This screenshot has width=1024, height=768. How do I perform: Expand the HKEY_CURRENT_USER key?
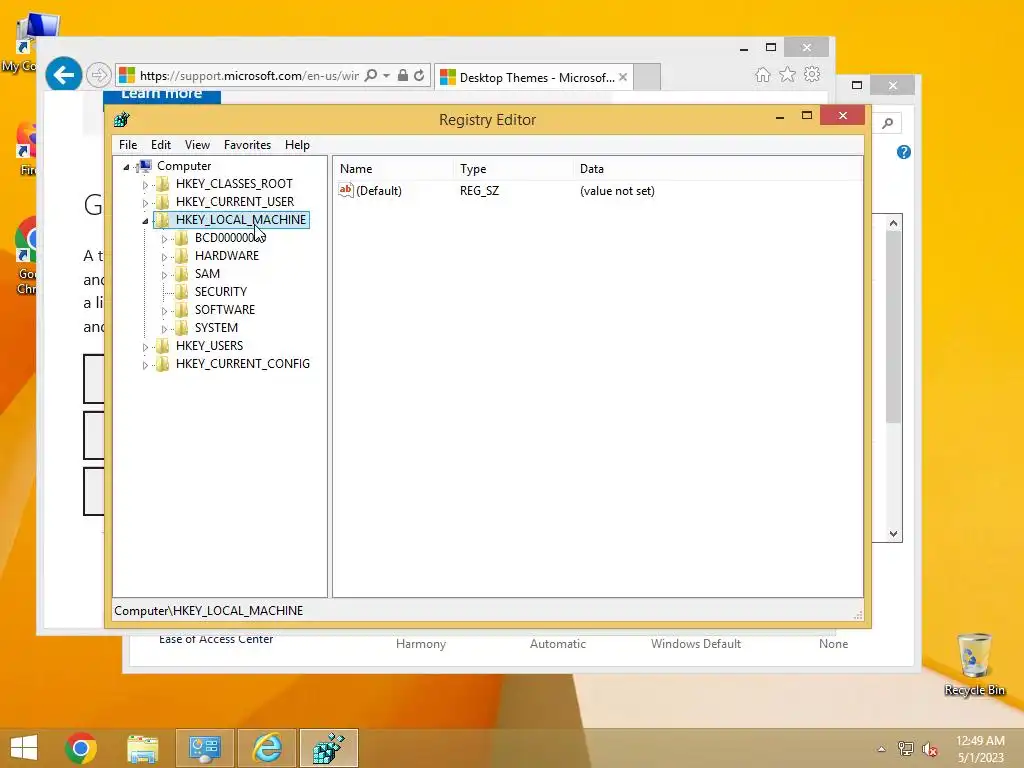click(x=145, y=203)
